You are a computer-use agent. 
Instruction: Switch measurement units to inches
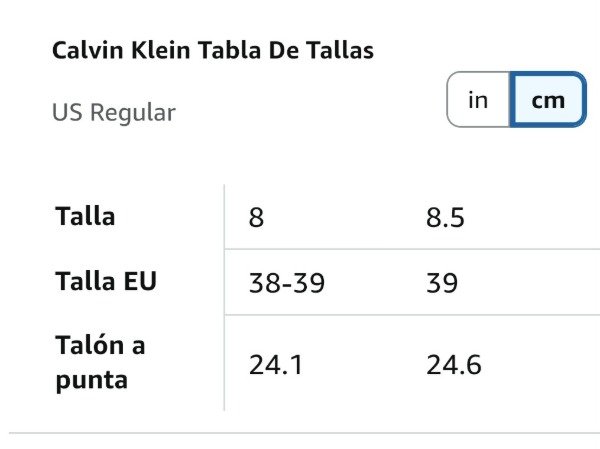pyautogui.click(x=479, y=100)
